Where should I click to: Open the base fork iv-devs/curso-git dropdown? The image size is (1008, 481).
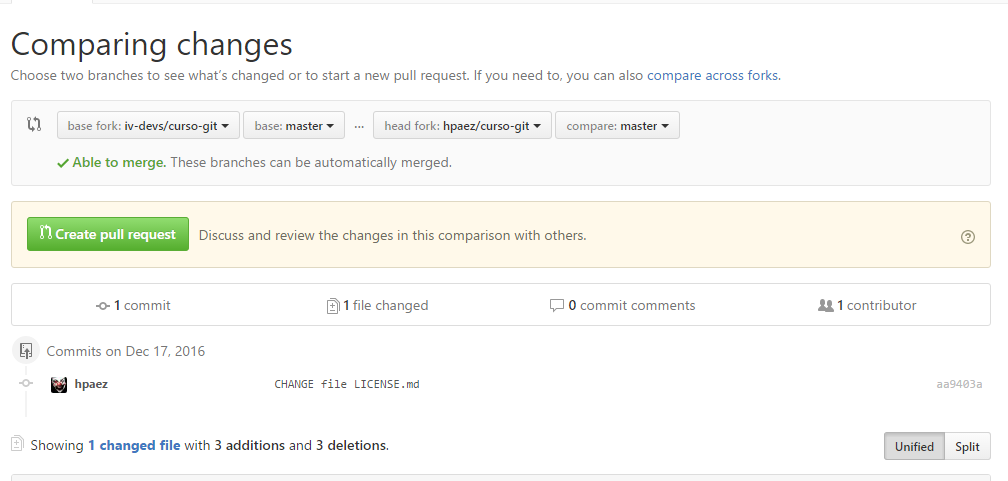coord(148,125)
